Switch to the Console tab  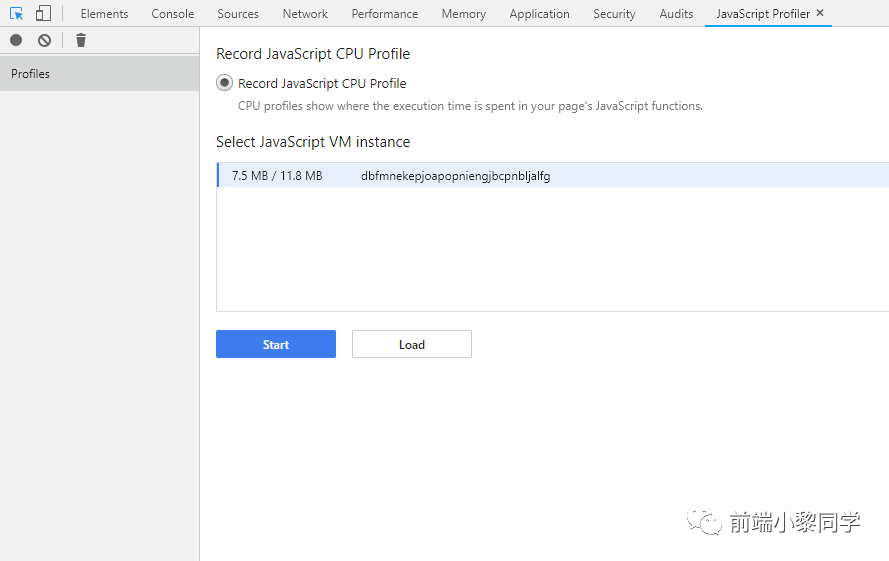[172, 14]
